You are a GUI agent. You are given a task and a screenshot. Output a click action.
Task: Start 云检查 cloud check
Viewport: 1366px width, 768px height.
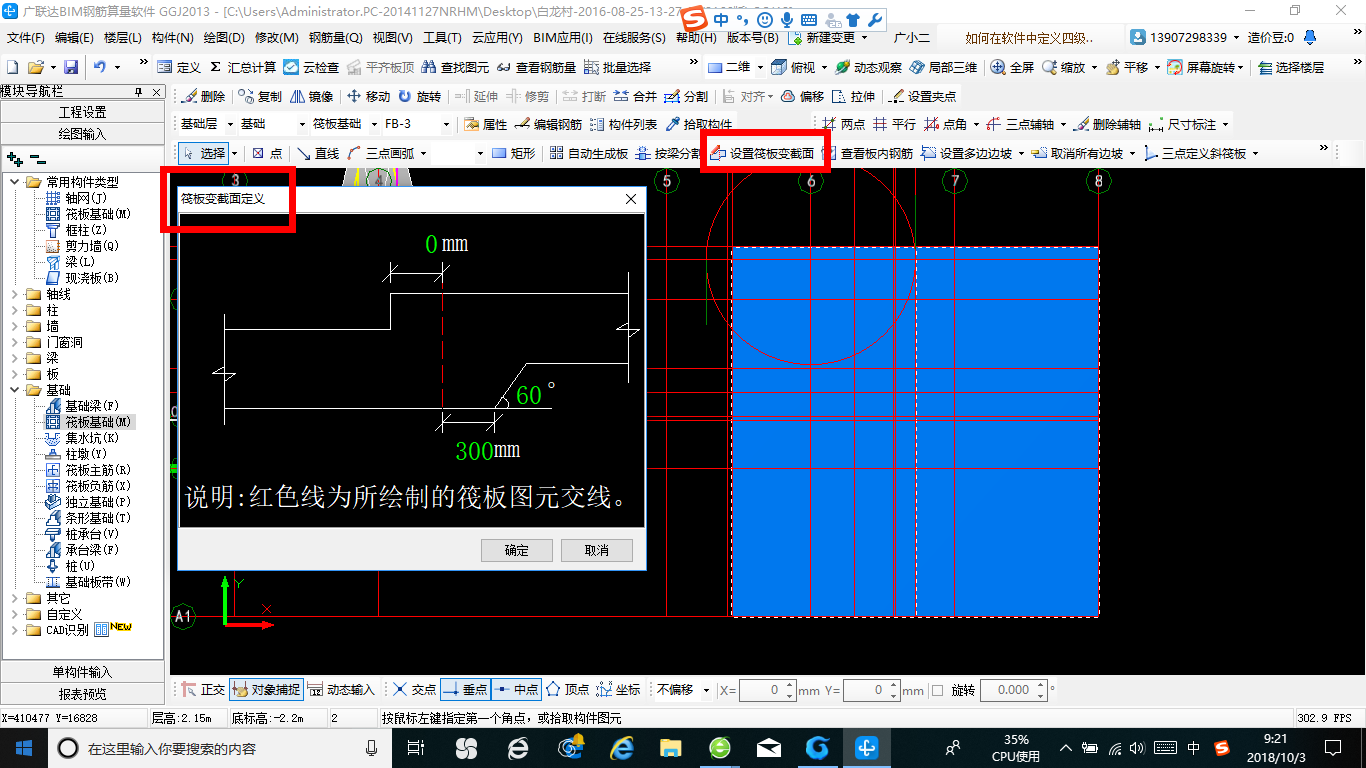click(312, 67)
